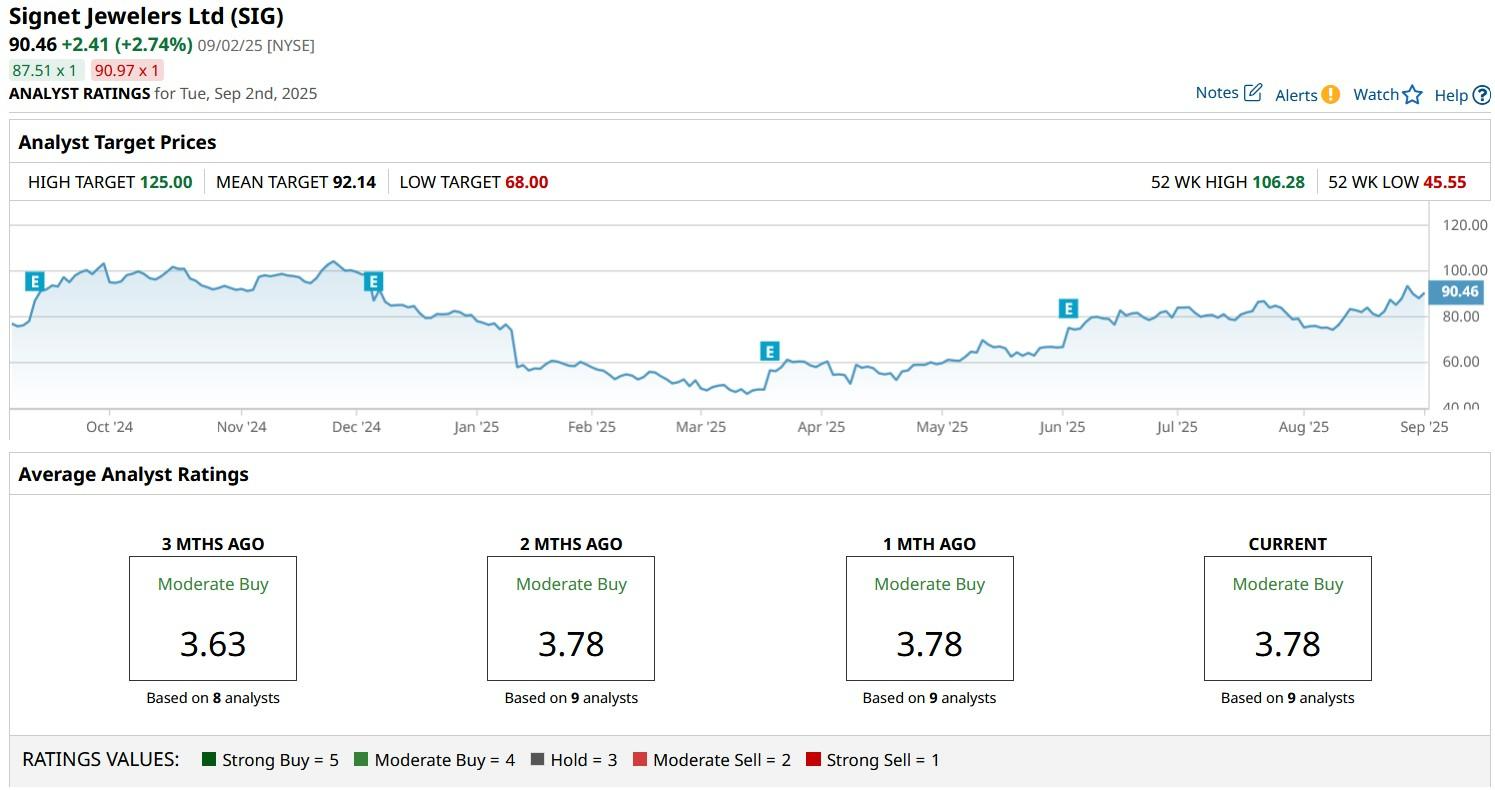This screenshot has width=1495, height=790.
Task: Click the Watch star icon
Action: pos(1412,95)
